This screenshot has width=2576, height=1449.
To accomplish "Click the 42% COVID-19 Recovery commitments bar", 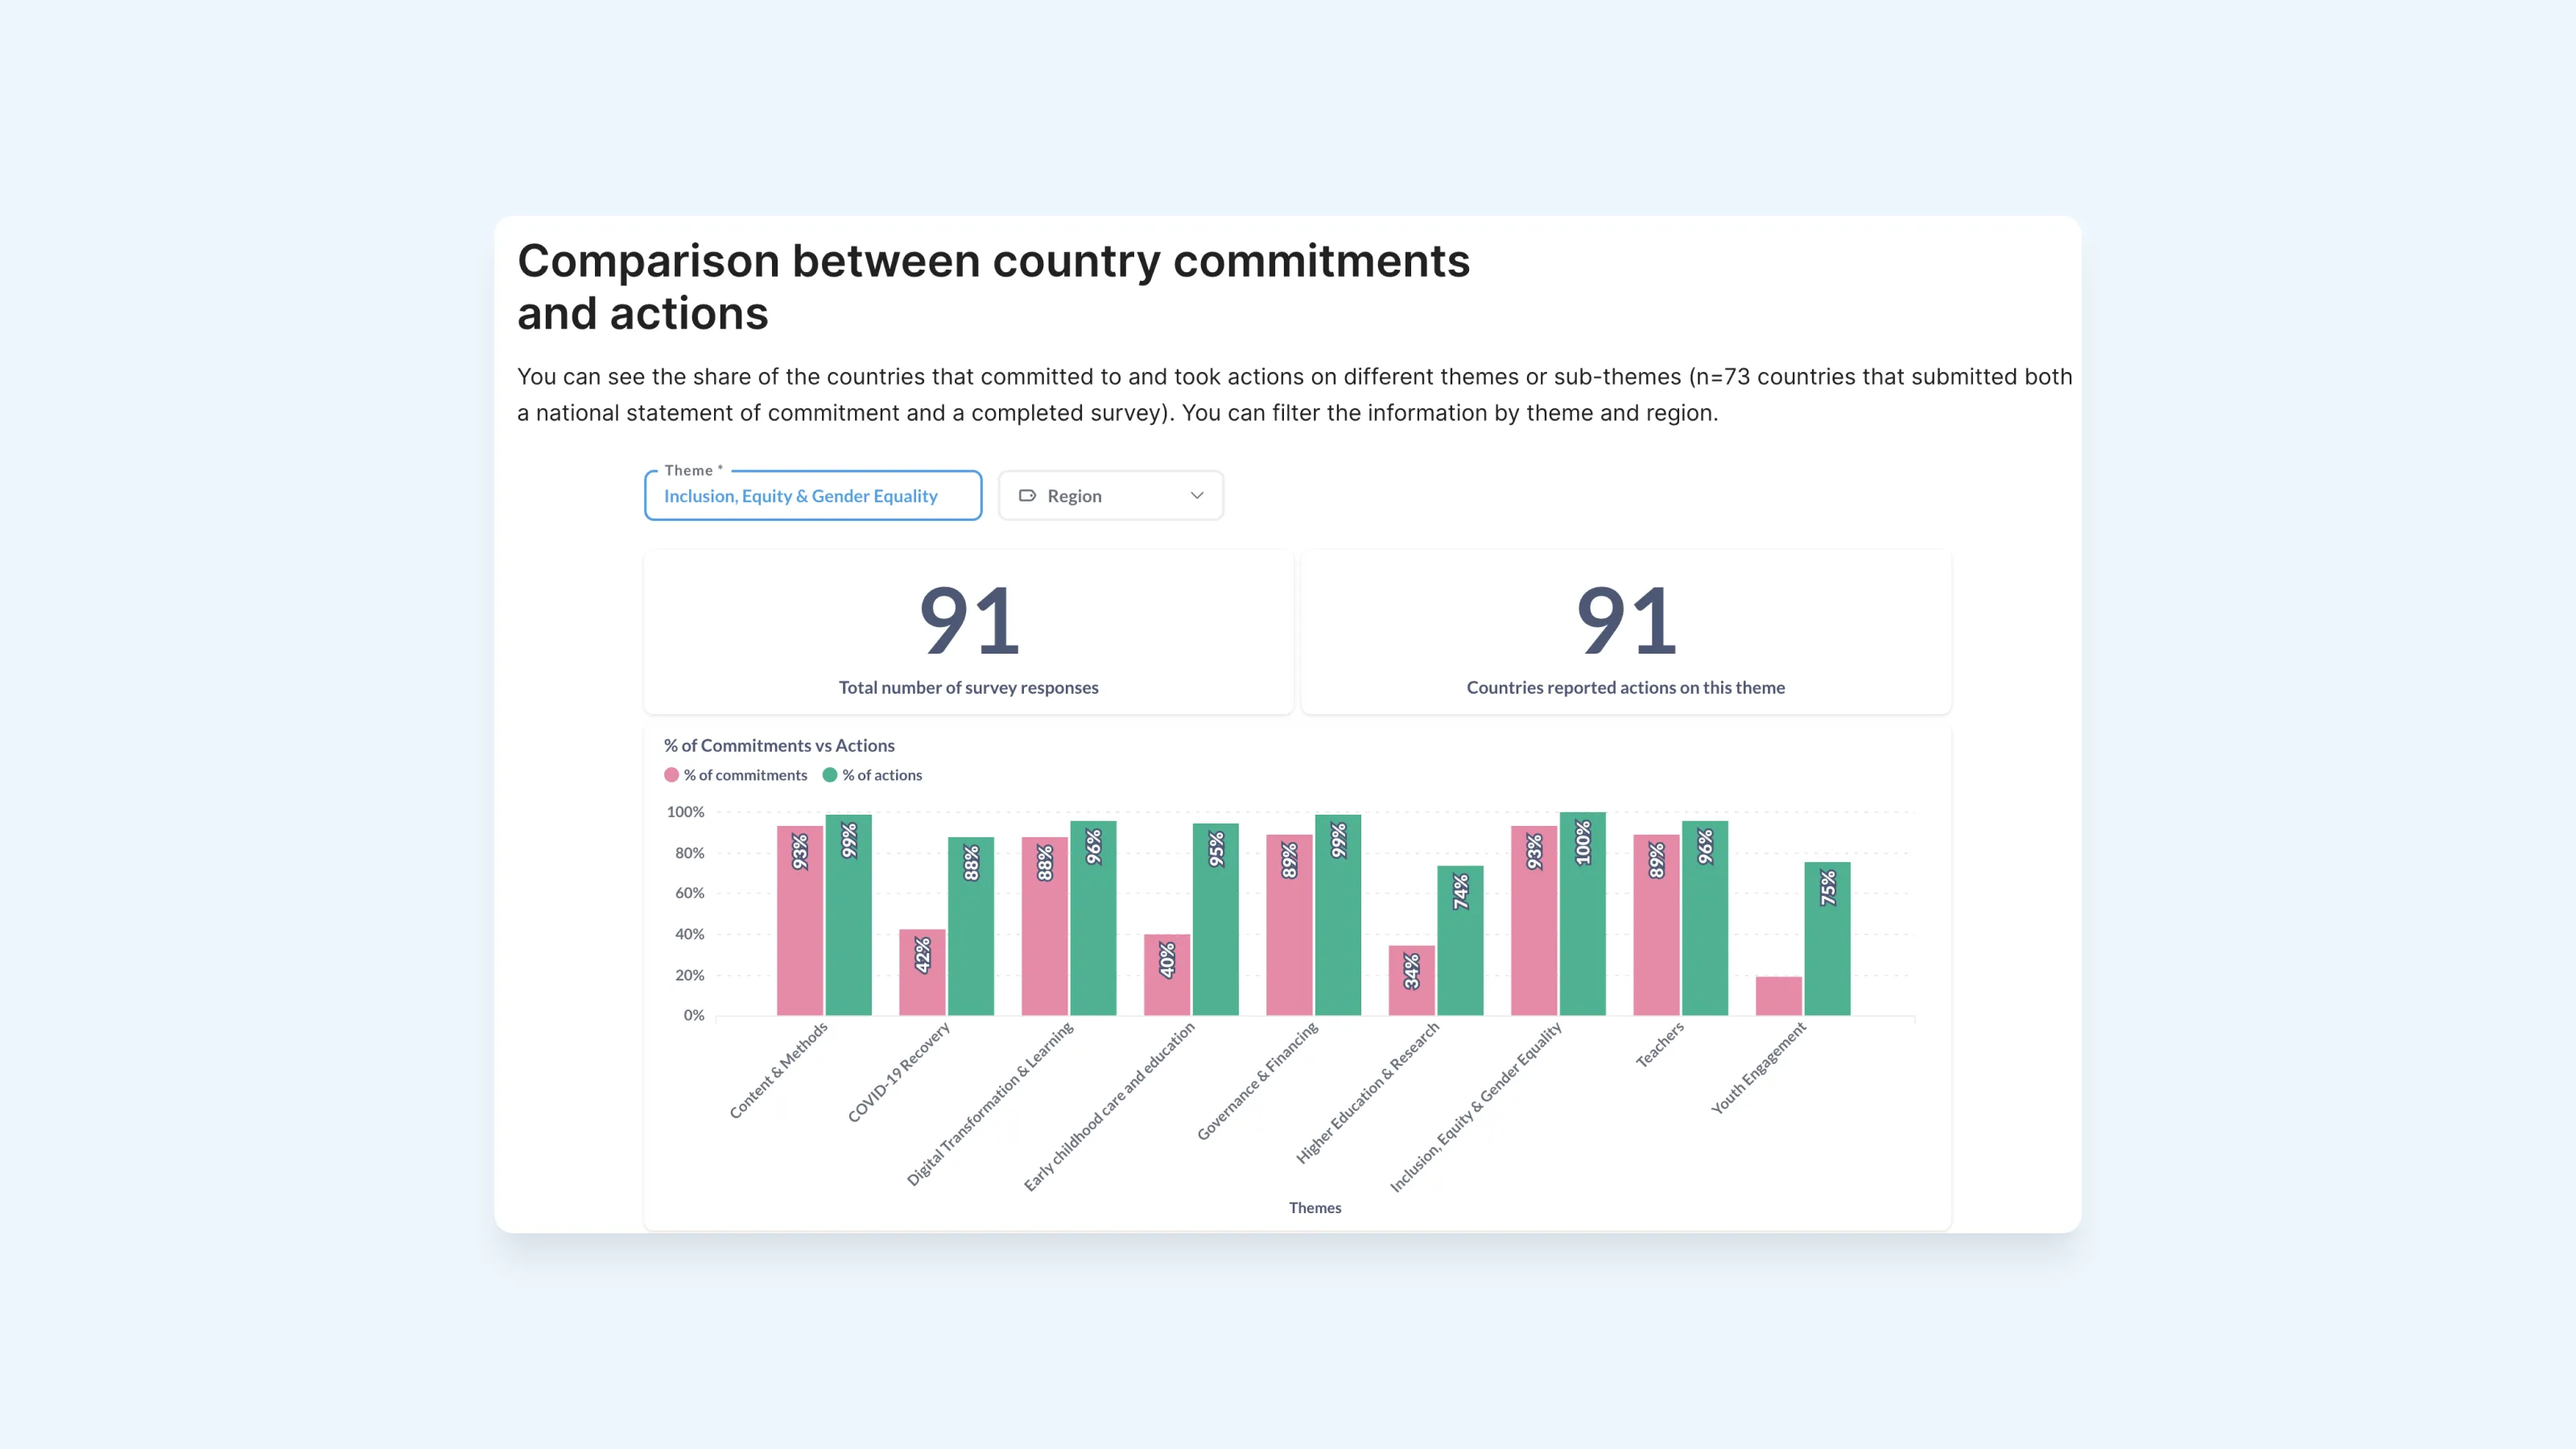I will (x=921, y=972).
